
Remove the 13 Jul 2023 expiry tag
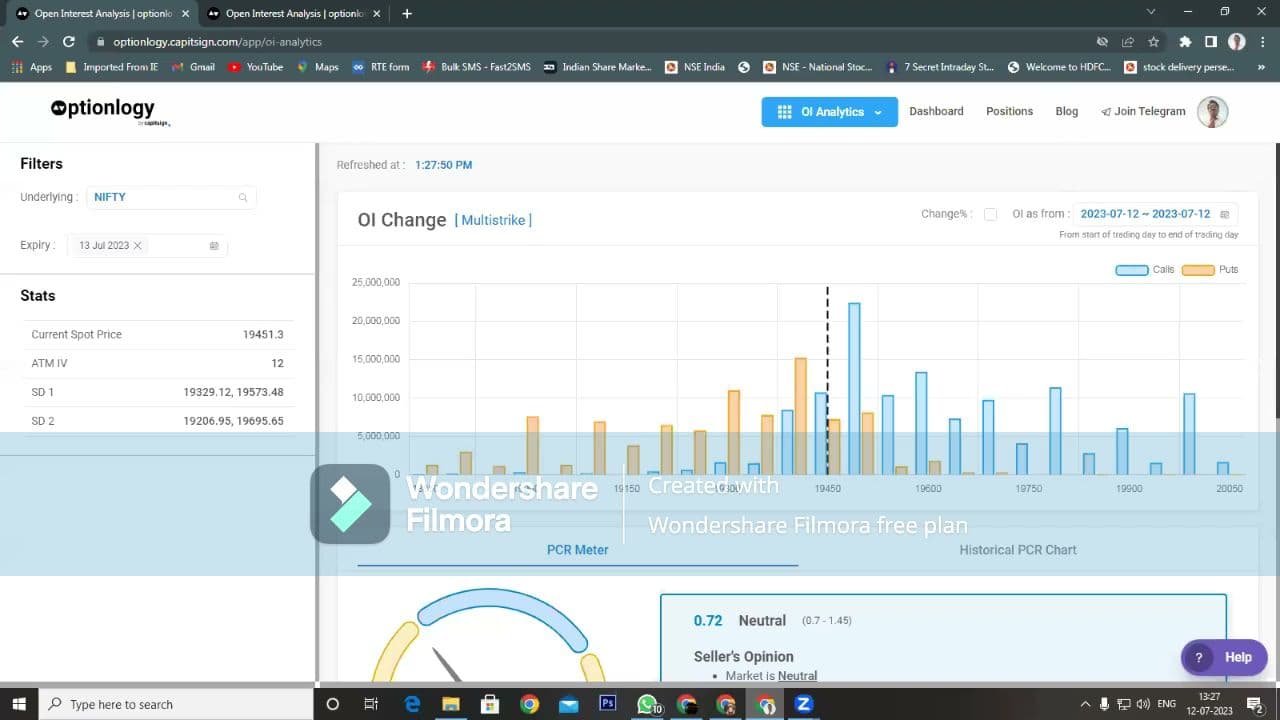[138, 246]
